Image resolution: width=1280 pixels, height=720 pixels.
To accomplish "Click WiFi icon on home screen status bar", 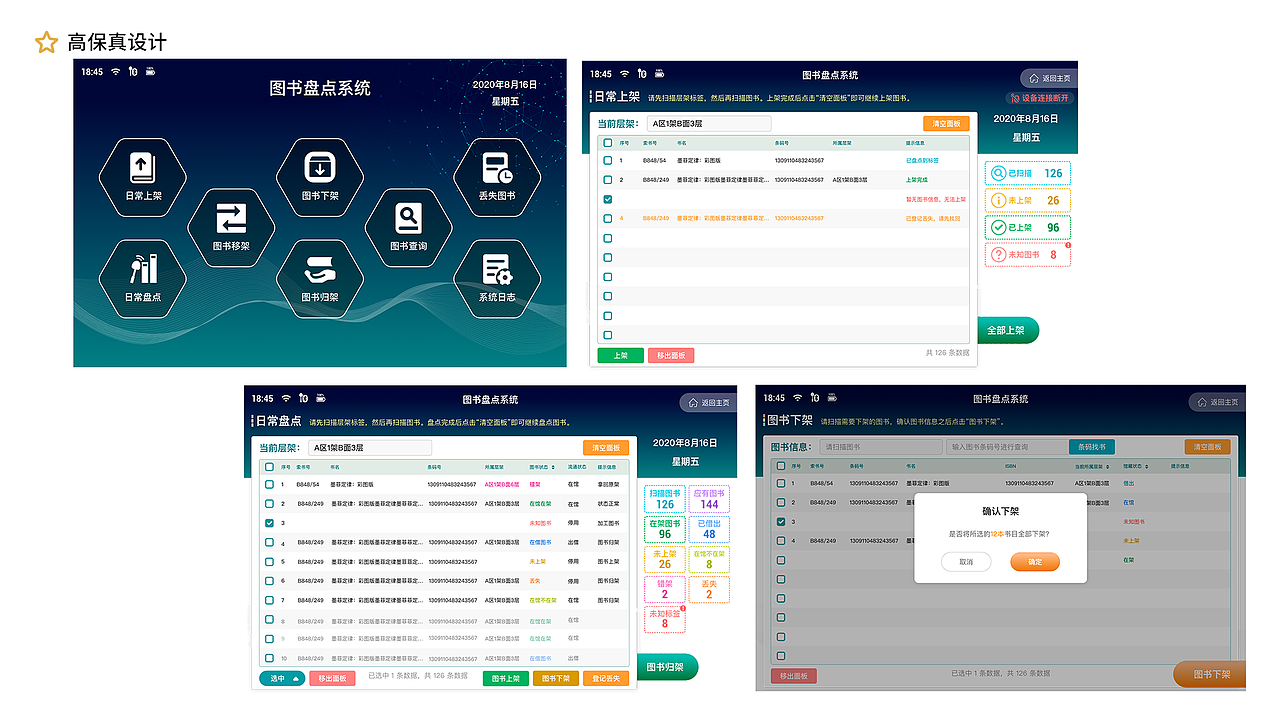I will pos(115,72).
